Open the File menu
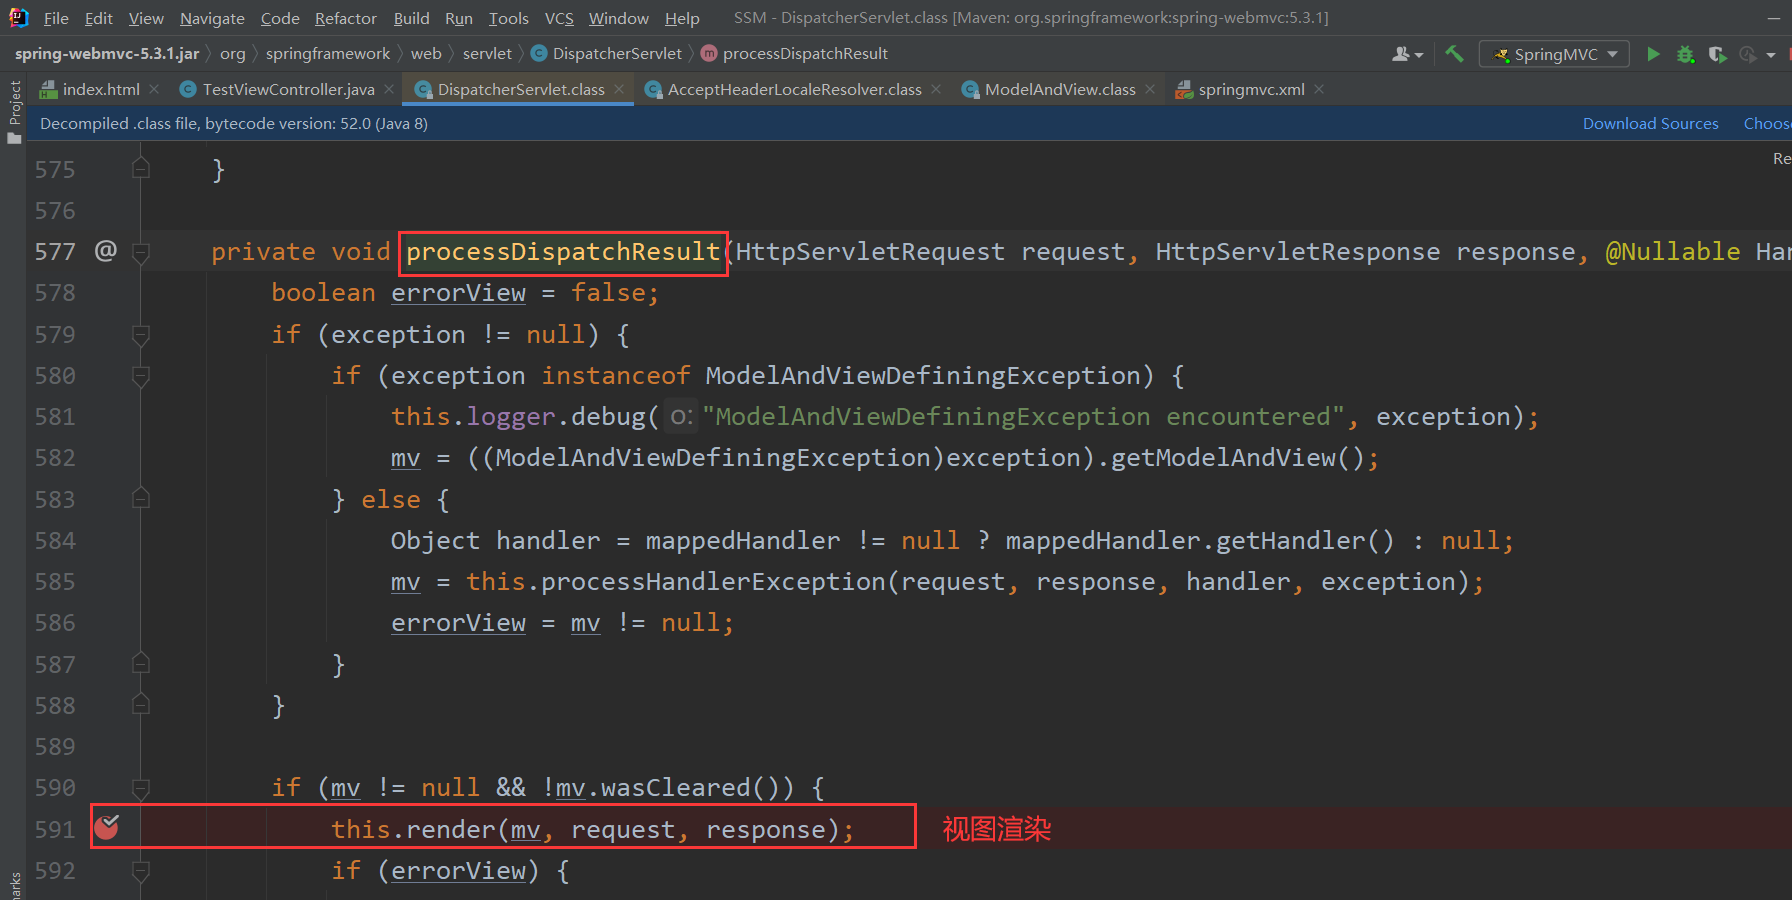1792x900 pixels. click(x=56, y=18)
